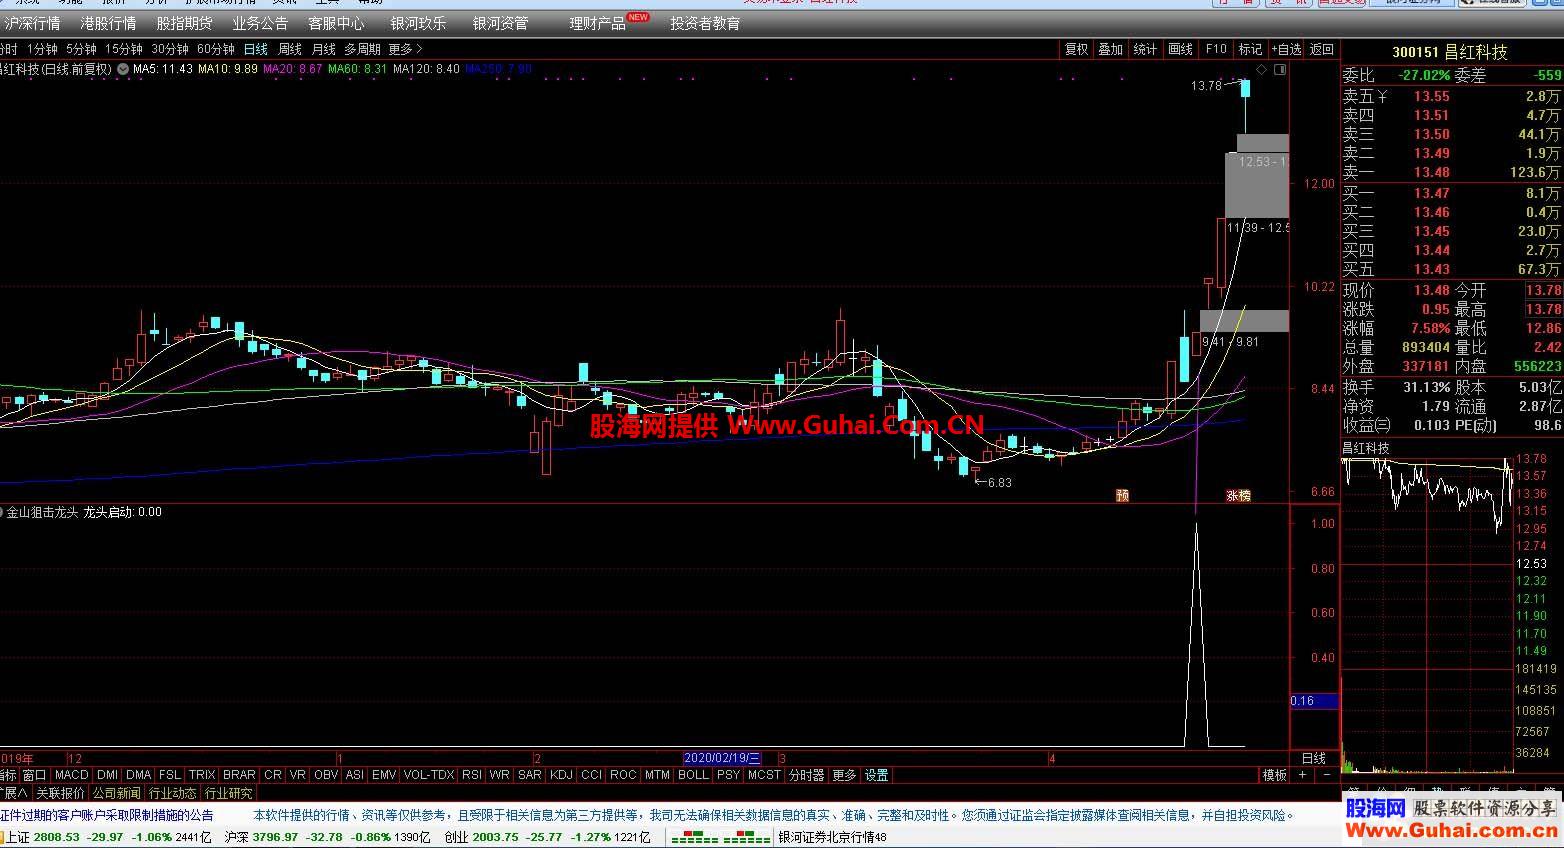Add stock via +自选 button
1564x848 pixels.
(1287, 49)
